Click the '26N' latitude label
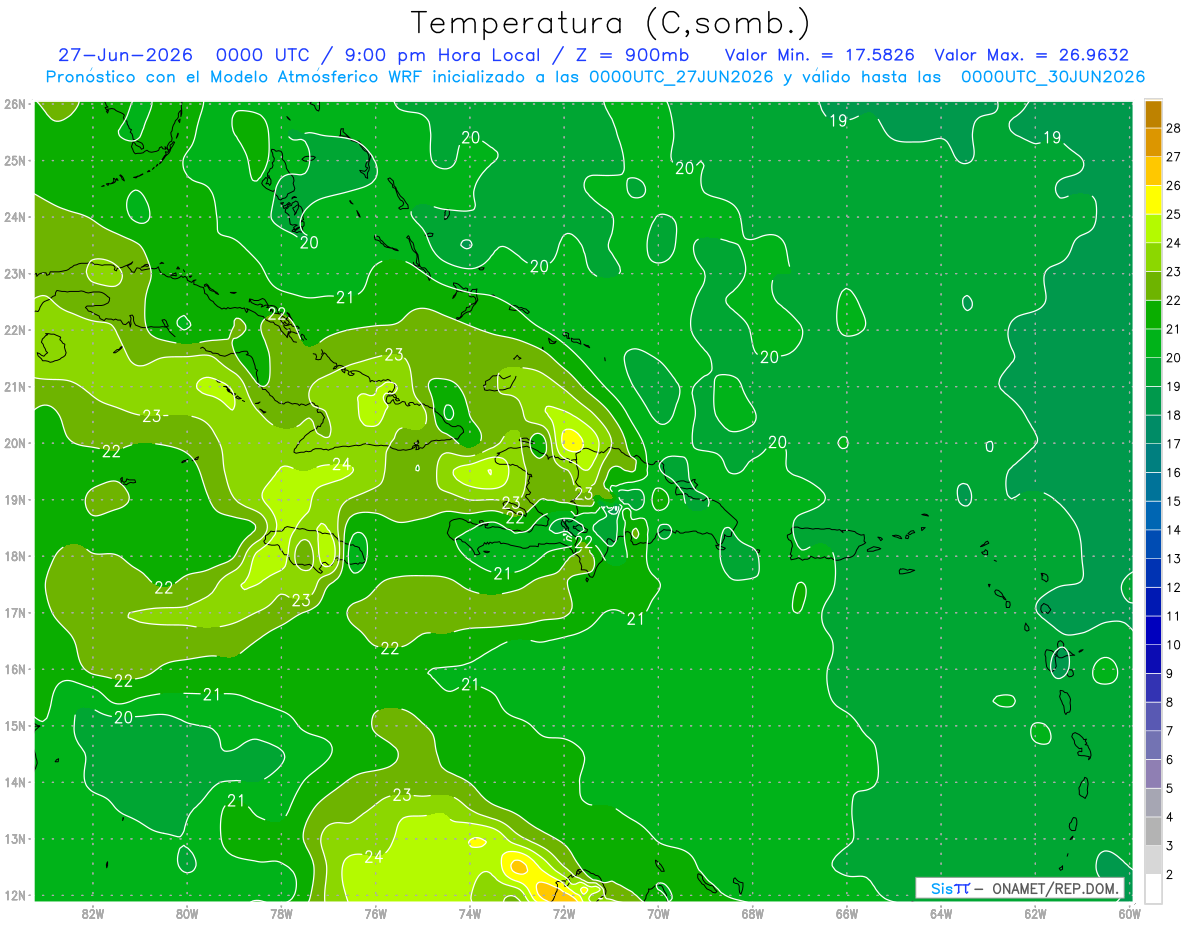Image resolution: width=1200 pixels, height=927 pixels. tap(14, 104)
